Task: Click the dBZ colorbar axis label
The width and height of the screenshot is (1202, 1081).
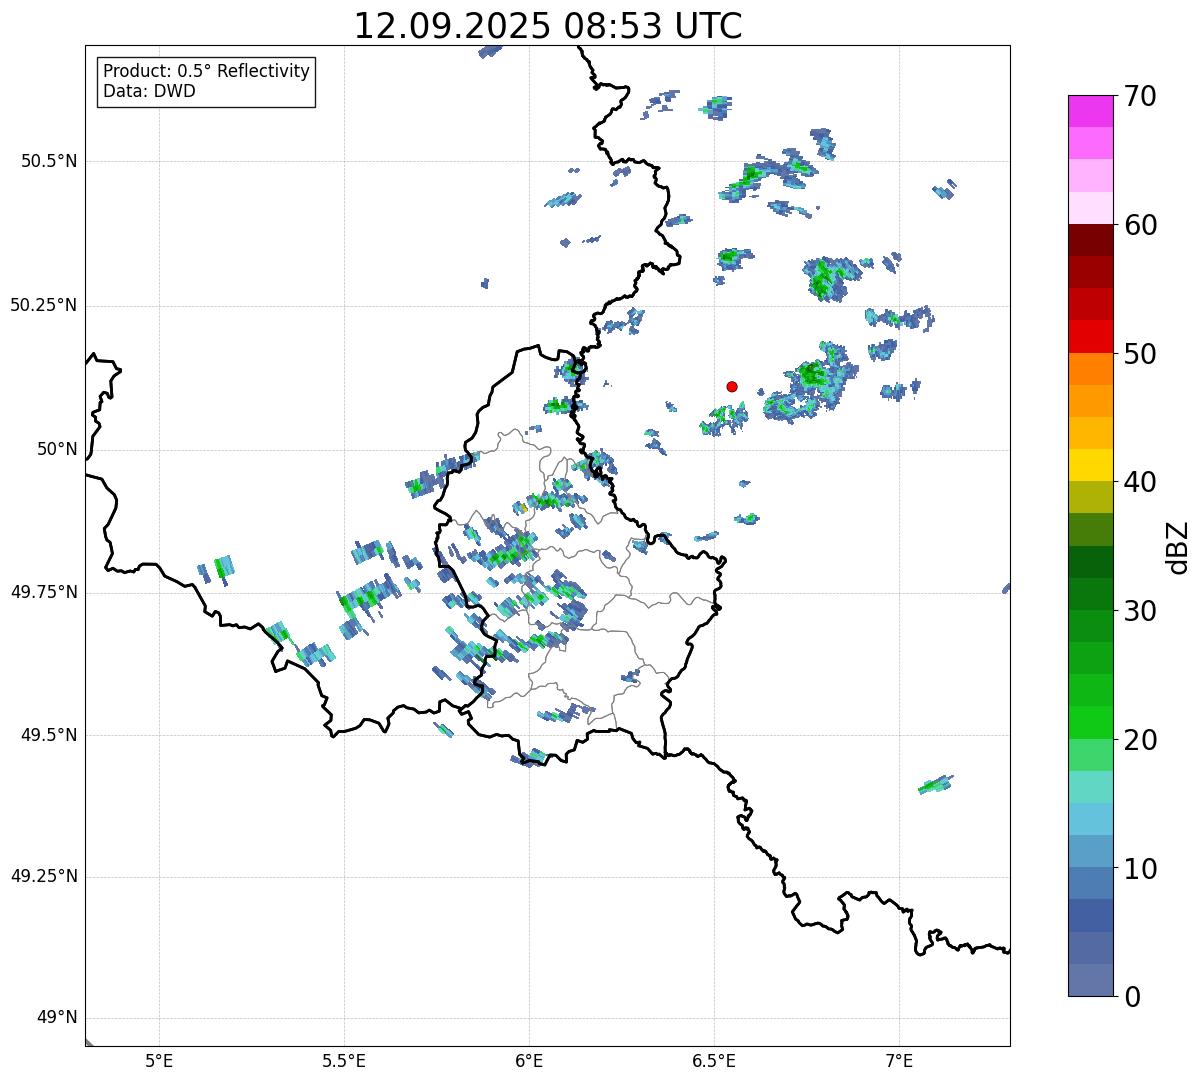Action: pos(1178,547)
